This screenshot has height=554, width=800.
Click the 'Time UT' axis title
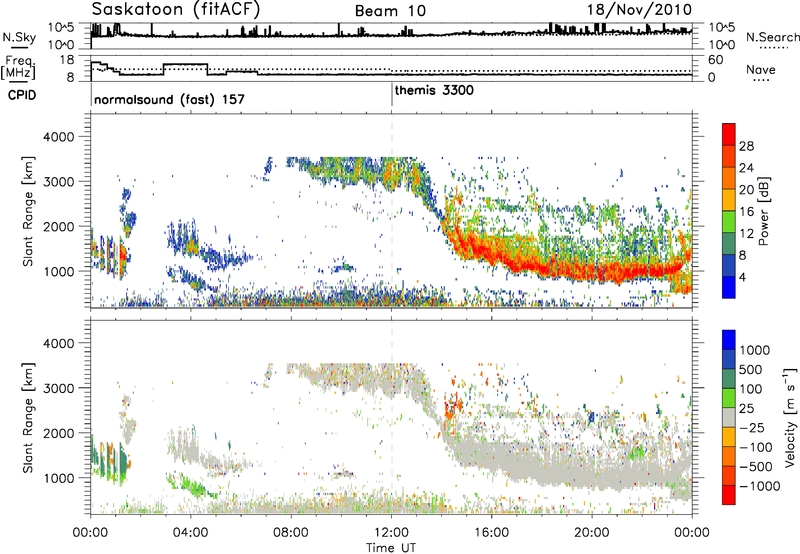coord(391,547)
